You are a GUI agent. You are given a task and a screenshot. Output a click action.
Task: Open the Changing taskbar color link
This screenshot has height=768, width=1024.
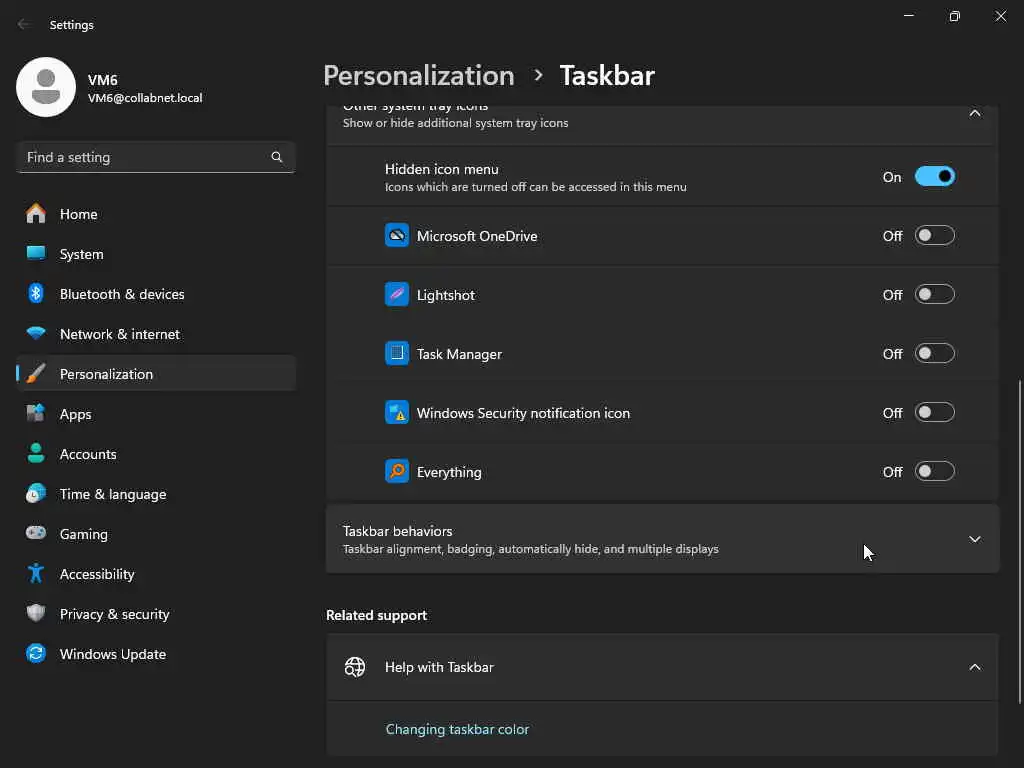coord(457,729)
